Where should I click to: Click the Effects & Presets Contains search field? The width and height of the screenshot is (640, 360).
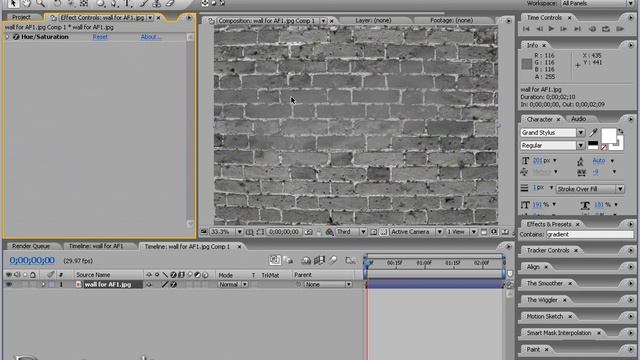(590, 234)
